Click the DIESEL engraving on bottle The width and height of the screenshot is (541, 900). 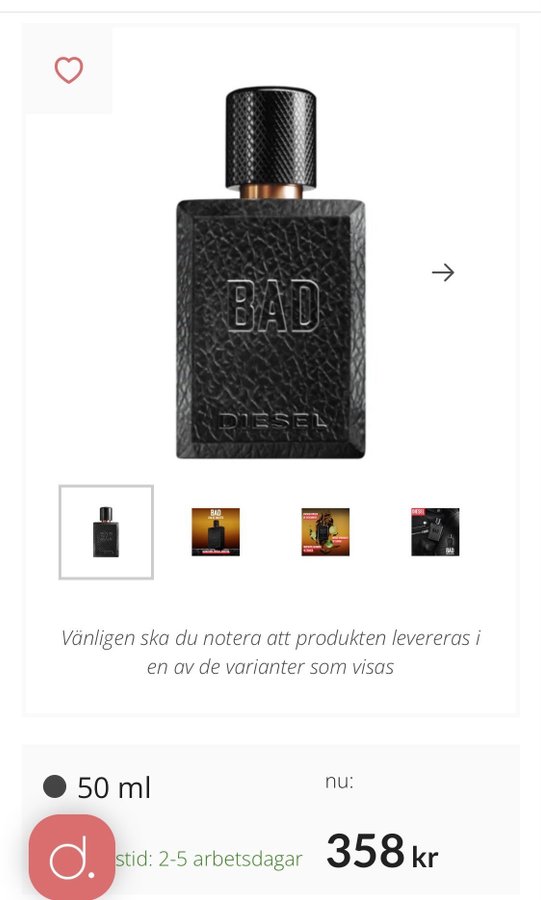click(273, 421)
